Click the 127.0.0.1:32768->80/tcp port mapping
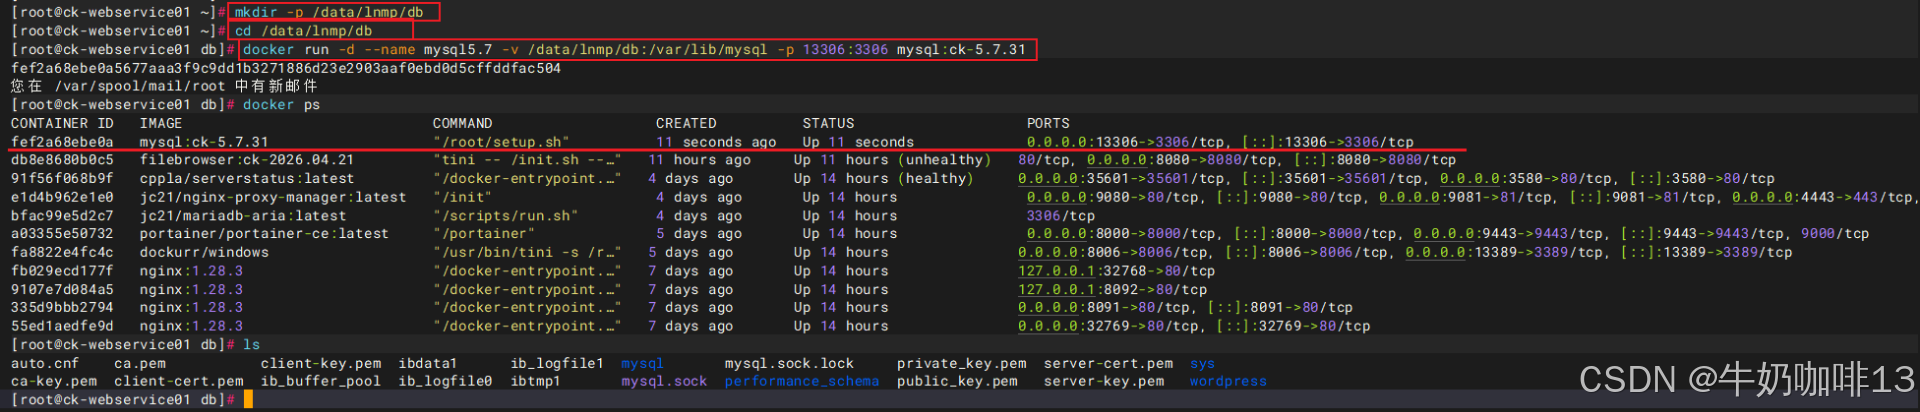 1116,270
